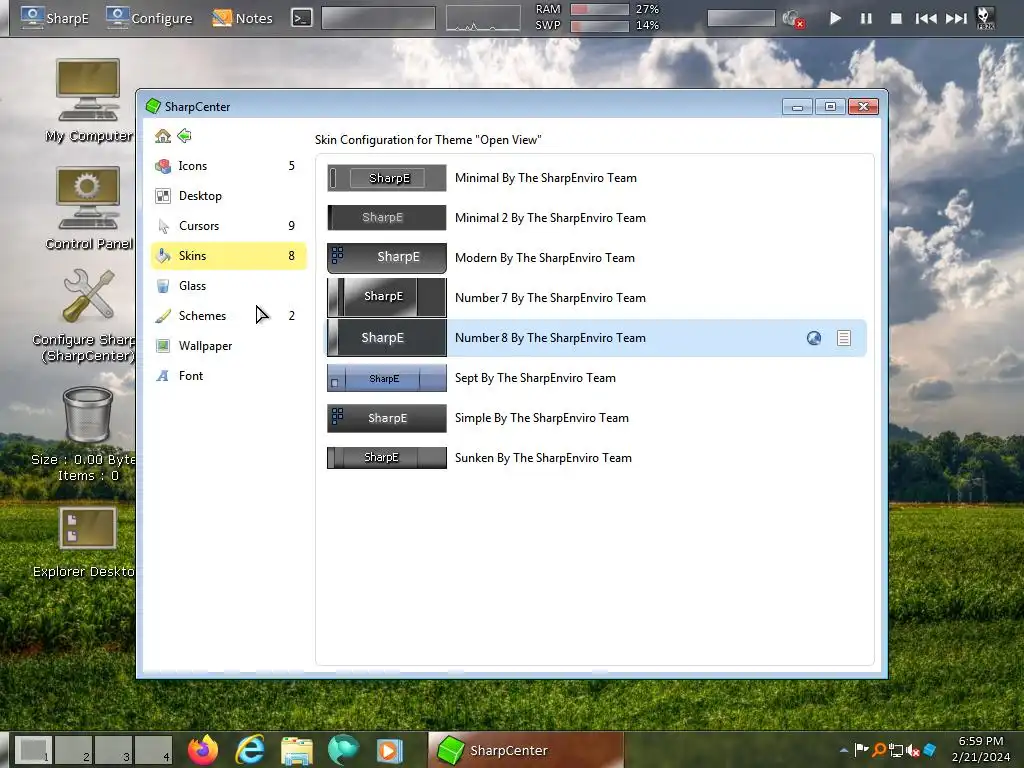Show hidden tray icons arrow
Screen dimensions: 1024x768
tap(844, 750)
